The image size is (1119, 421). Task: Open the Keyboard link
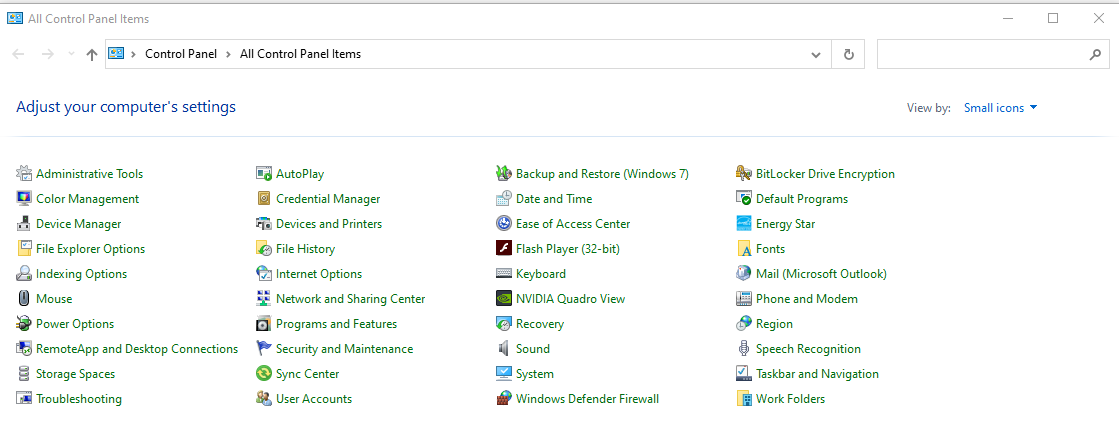coord(541,273)
